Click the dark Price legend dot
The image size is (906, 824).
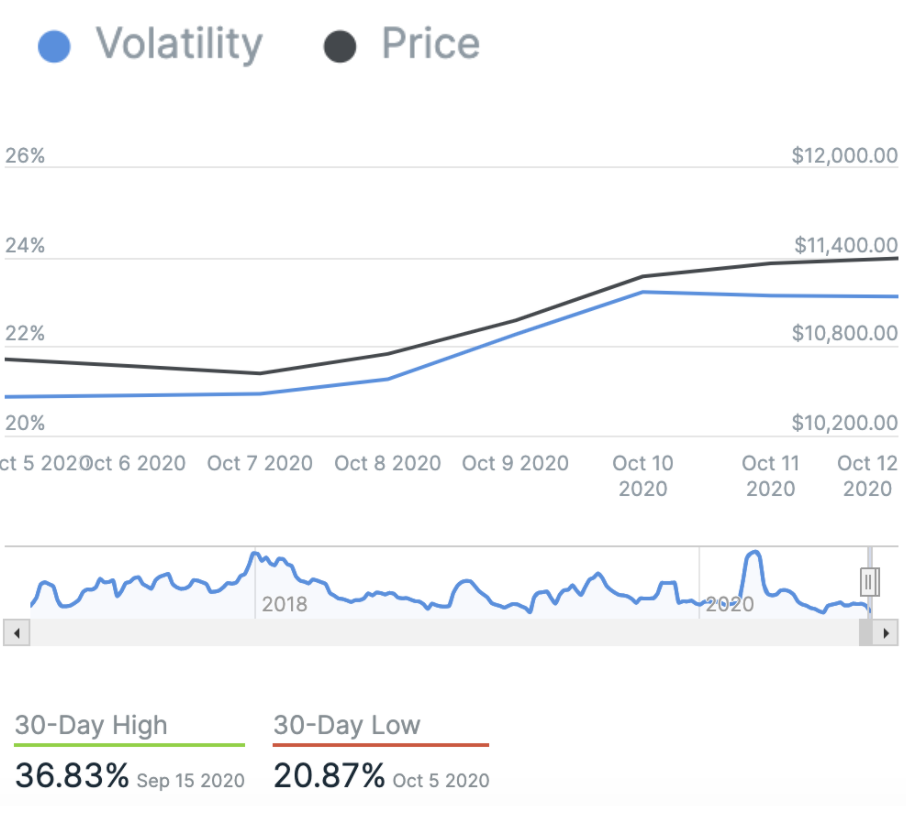[340, 46]
